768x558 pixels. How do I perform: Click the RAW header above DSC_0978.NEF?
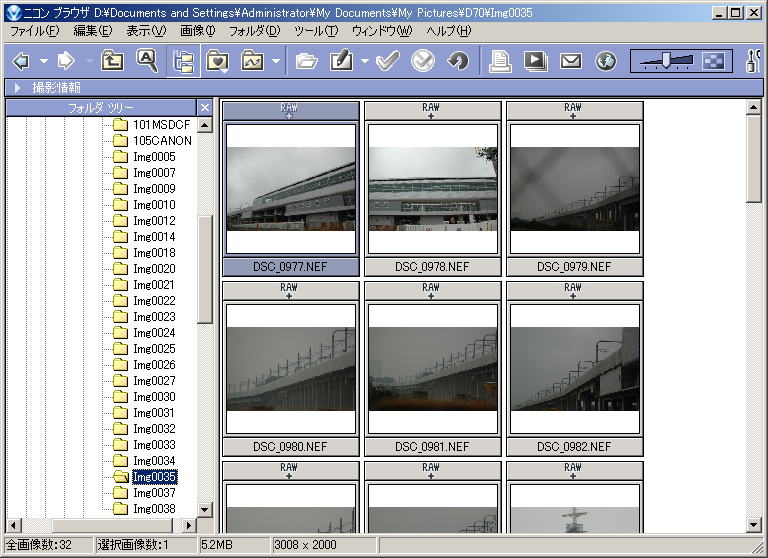pos(433,110)
